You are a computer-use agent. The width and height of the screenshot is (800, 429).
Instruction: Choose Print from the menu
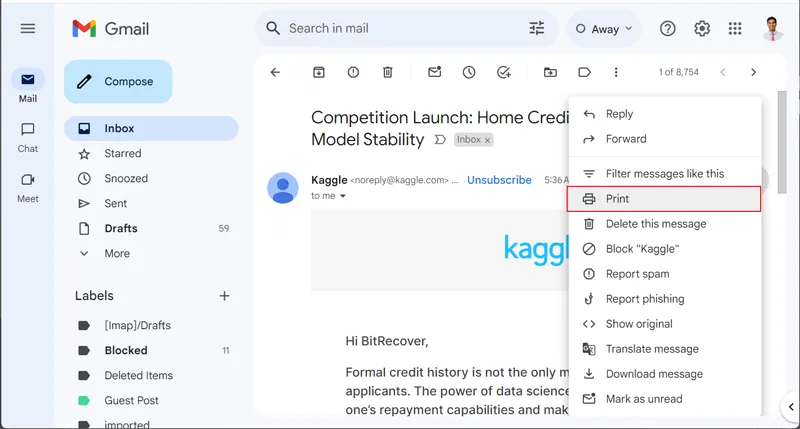(x=664, y=199)
